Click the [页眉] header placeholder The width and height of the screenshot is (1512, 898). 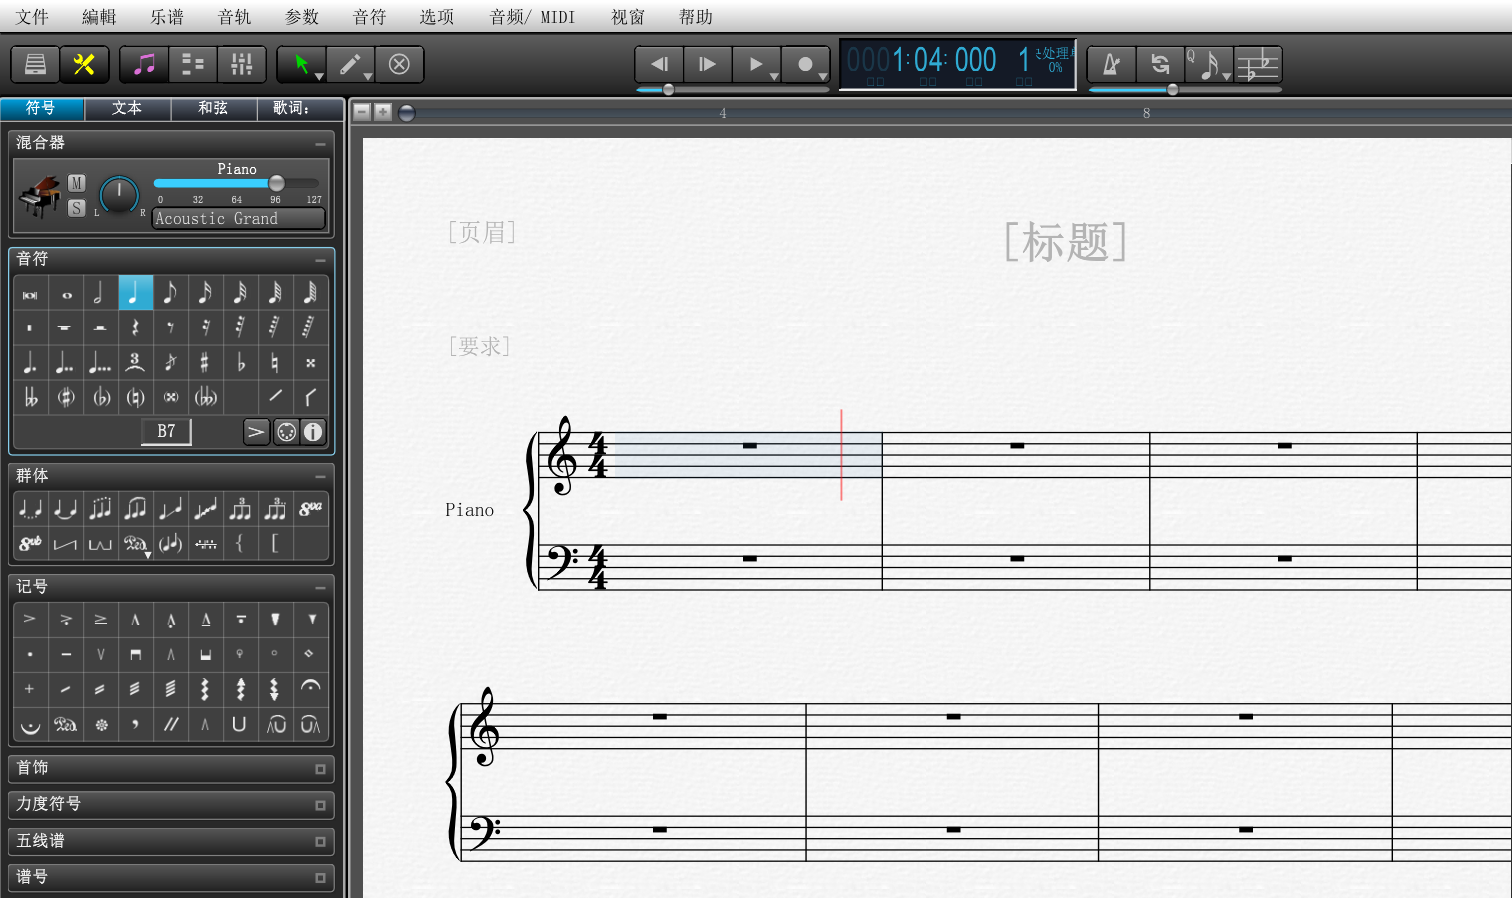click(x=482, y=232)
